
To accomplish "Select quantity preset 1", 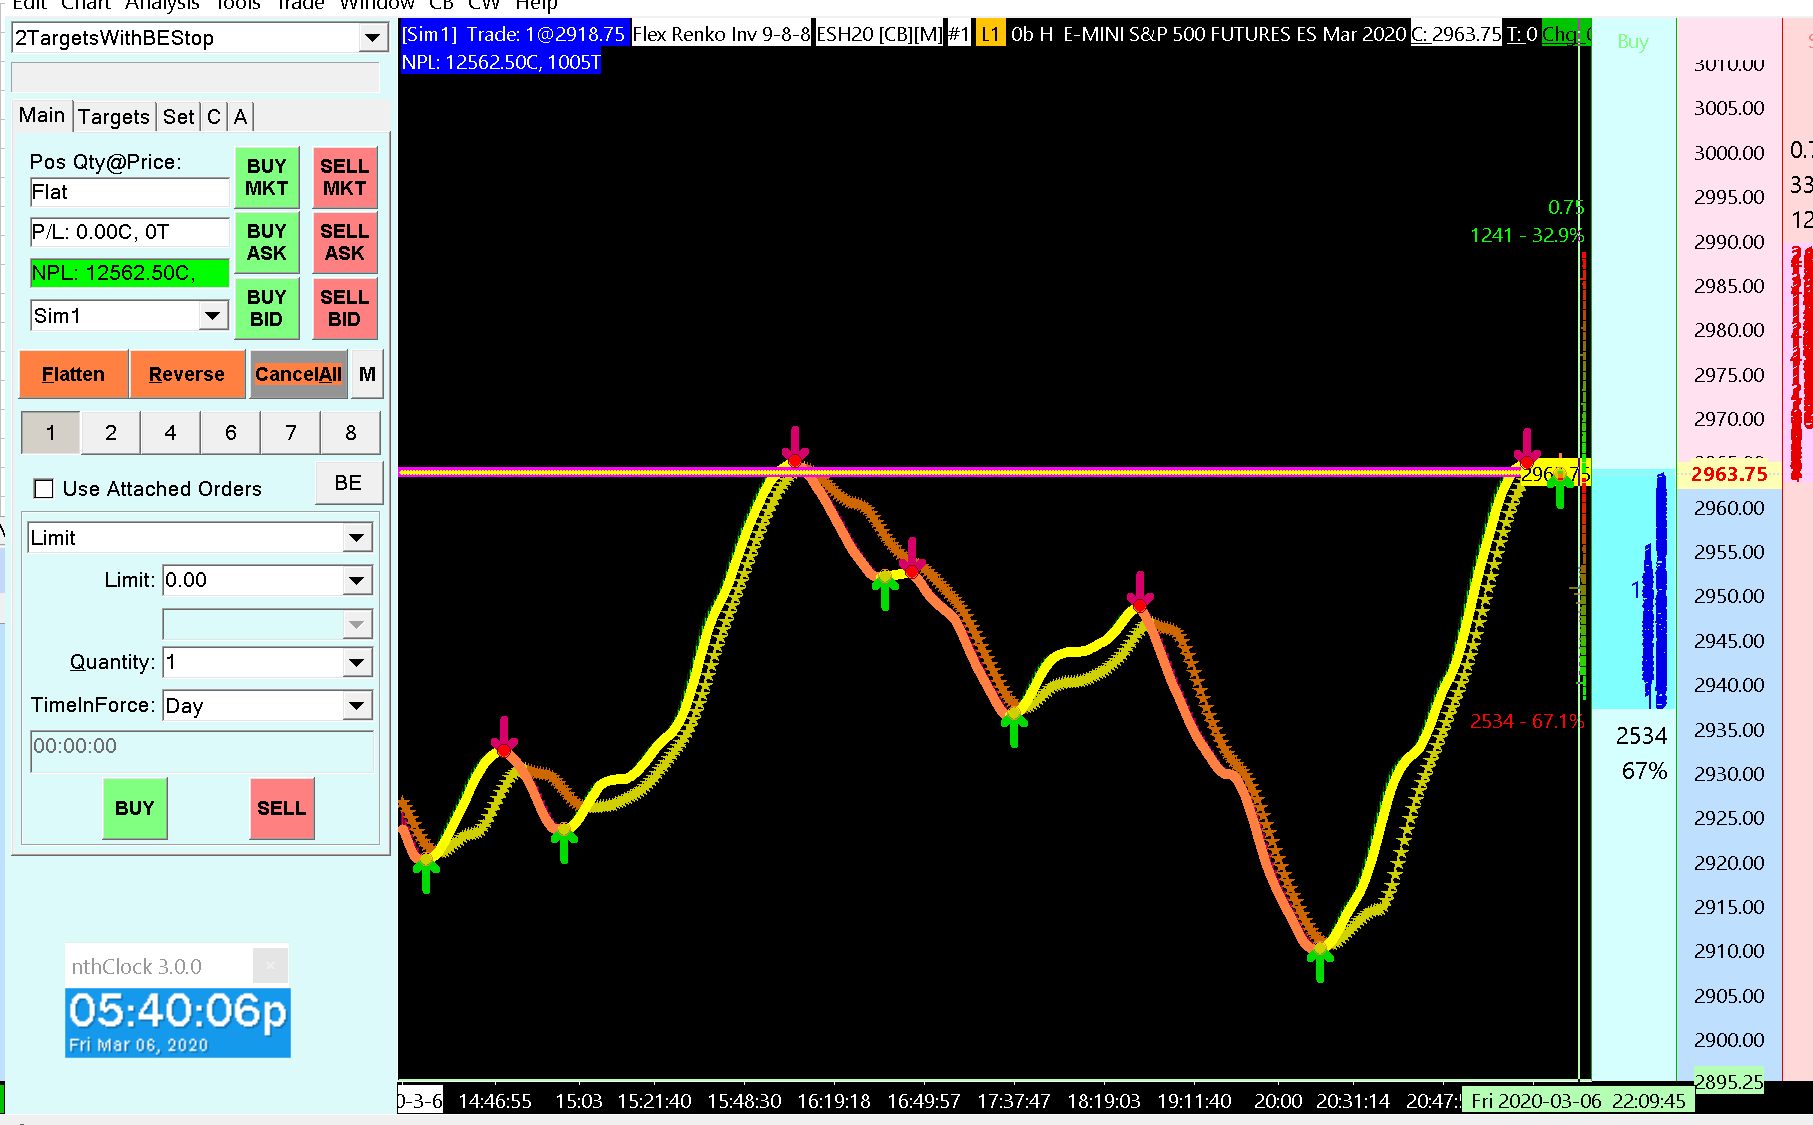I will pos(51,432).
